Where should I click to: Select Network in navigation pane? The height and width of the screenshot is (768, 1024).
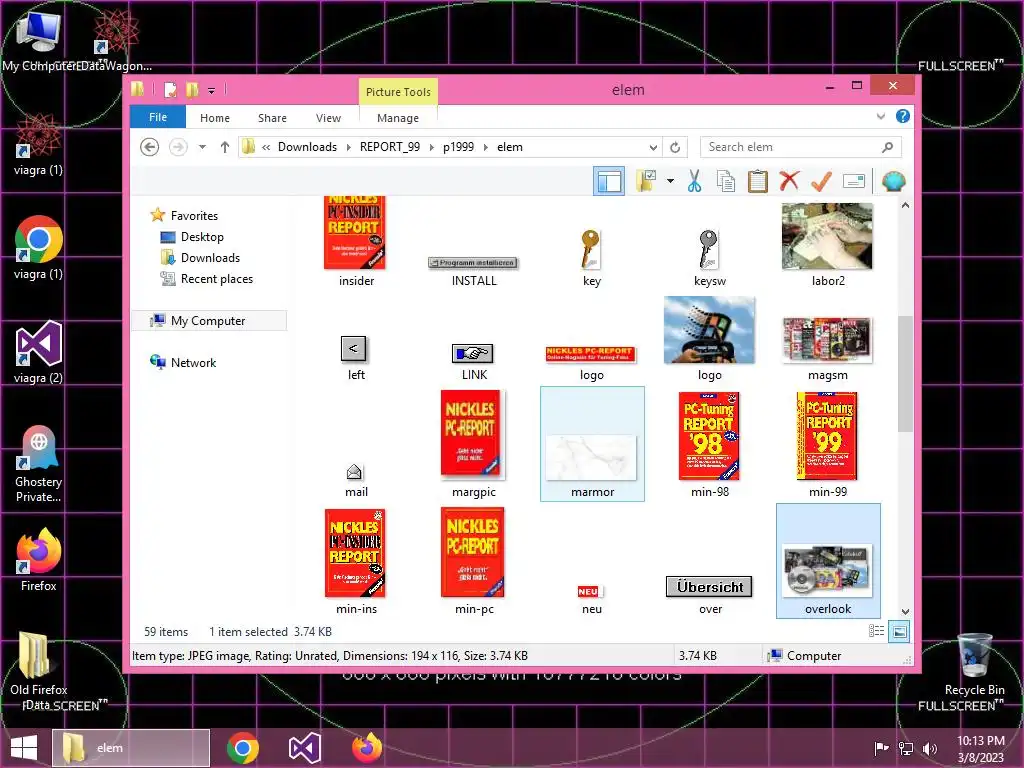point(193,362)
